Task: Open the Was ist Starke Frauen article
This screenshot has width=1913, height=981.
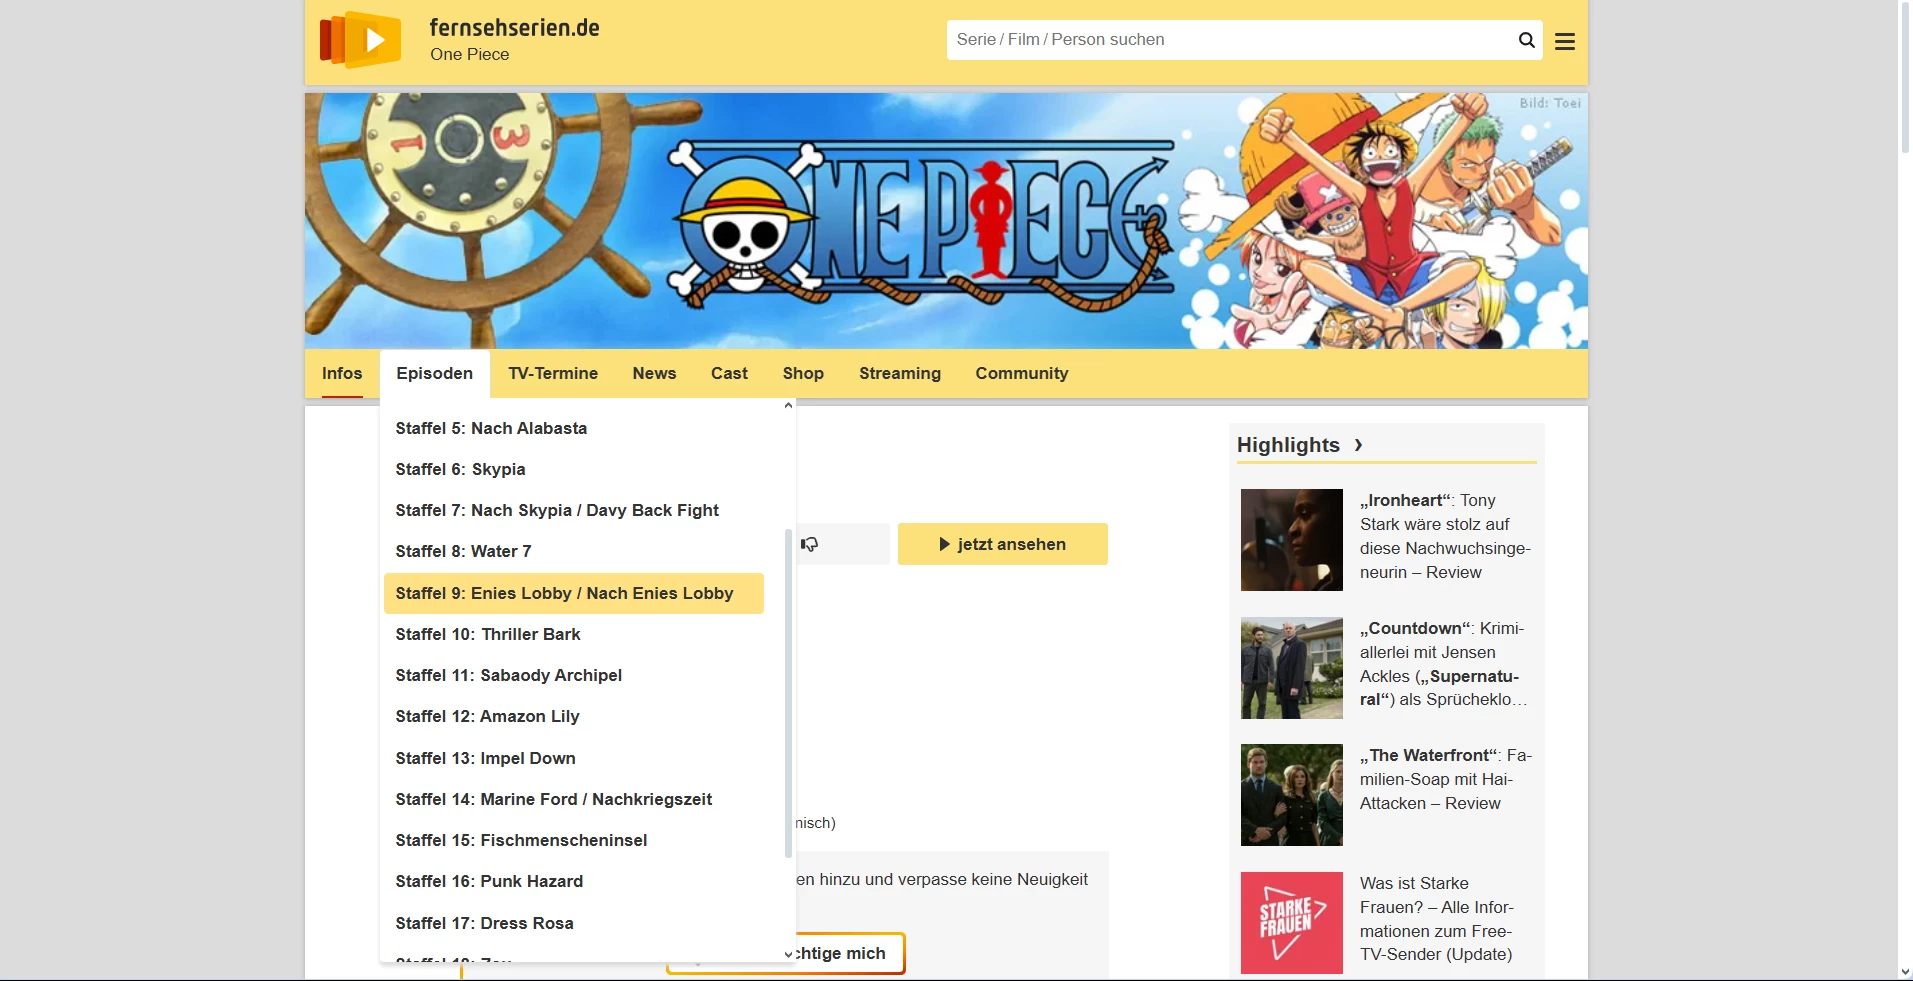Action: coord(1437,919)
